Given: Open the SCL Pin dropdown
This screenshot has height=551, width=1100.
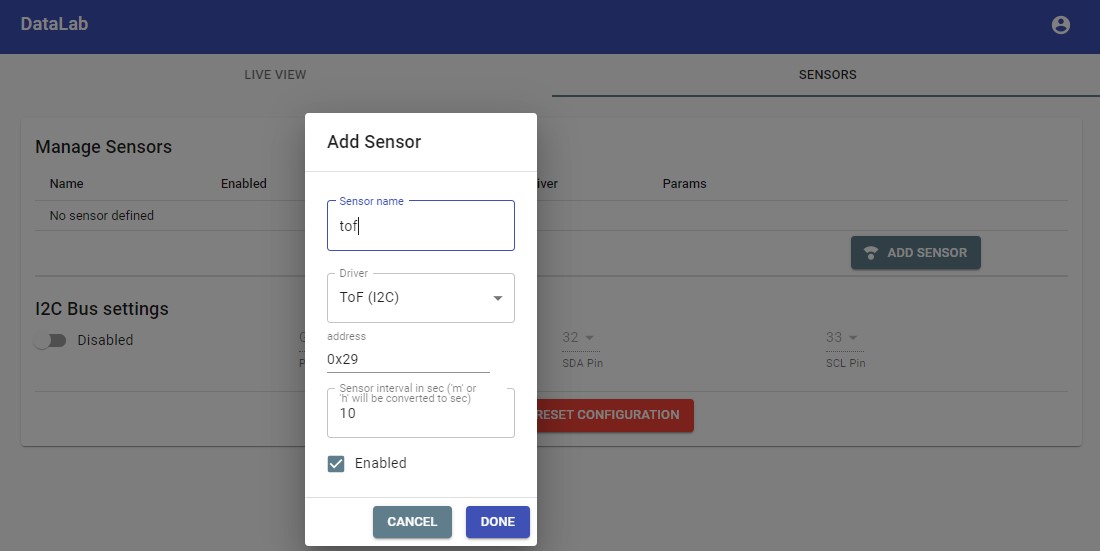Looking at the screenshot, I should click(842, 338).
